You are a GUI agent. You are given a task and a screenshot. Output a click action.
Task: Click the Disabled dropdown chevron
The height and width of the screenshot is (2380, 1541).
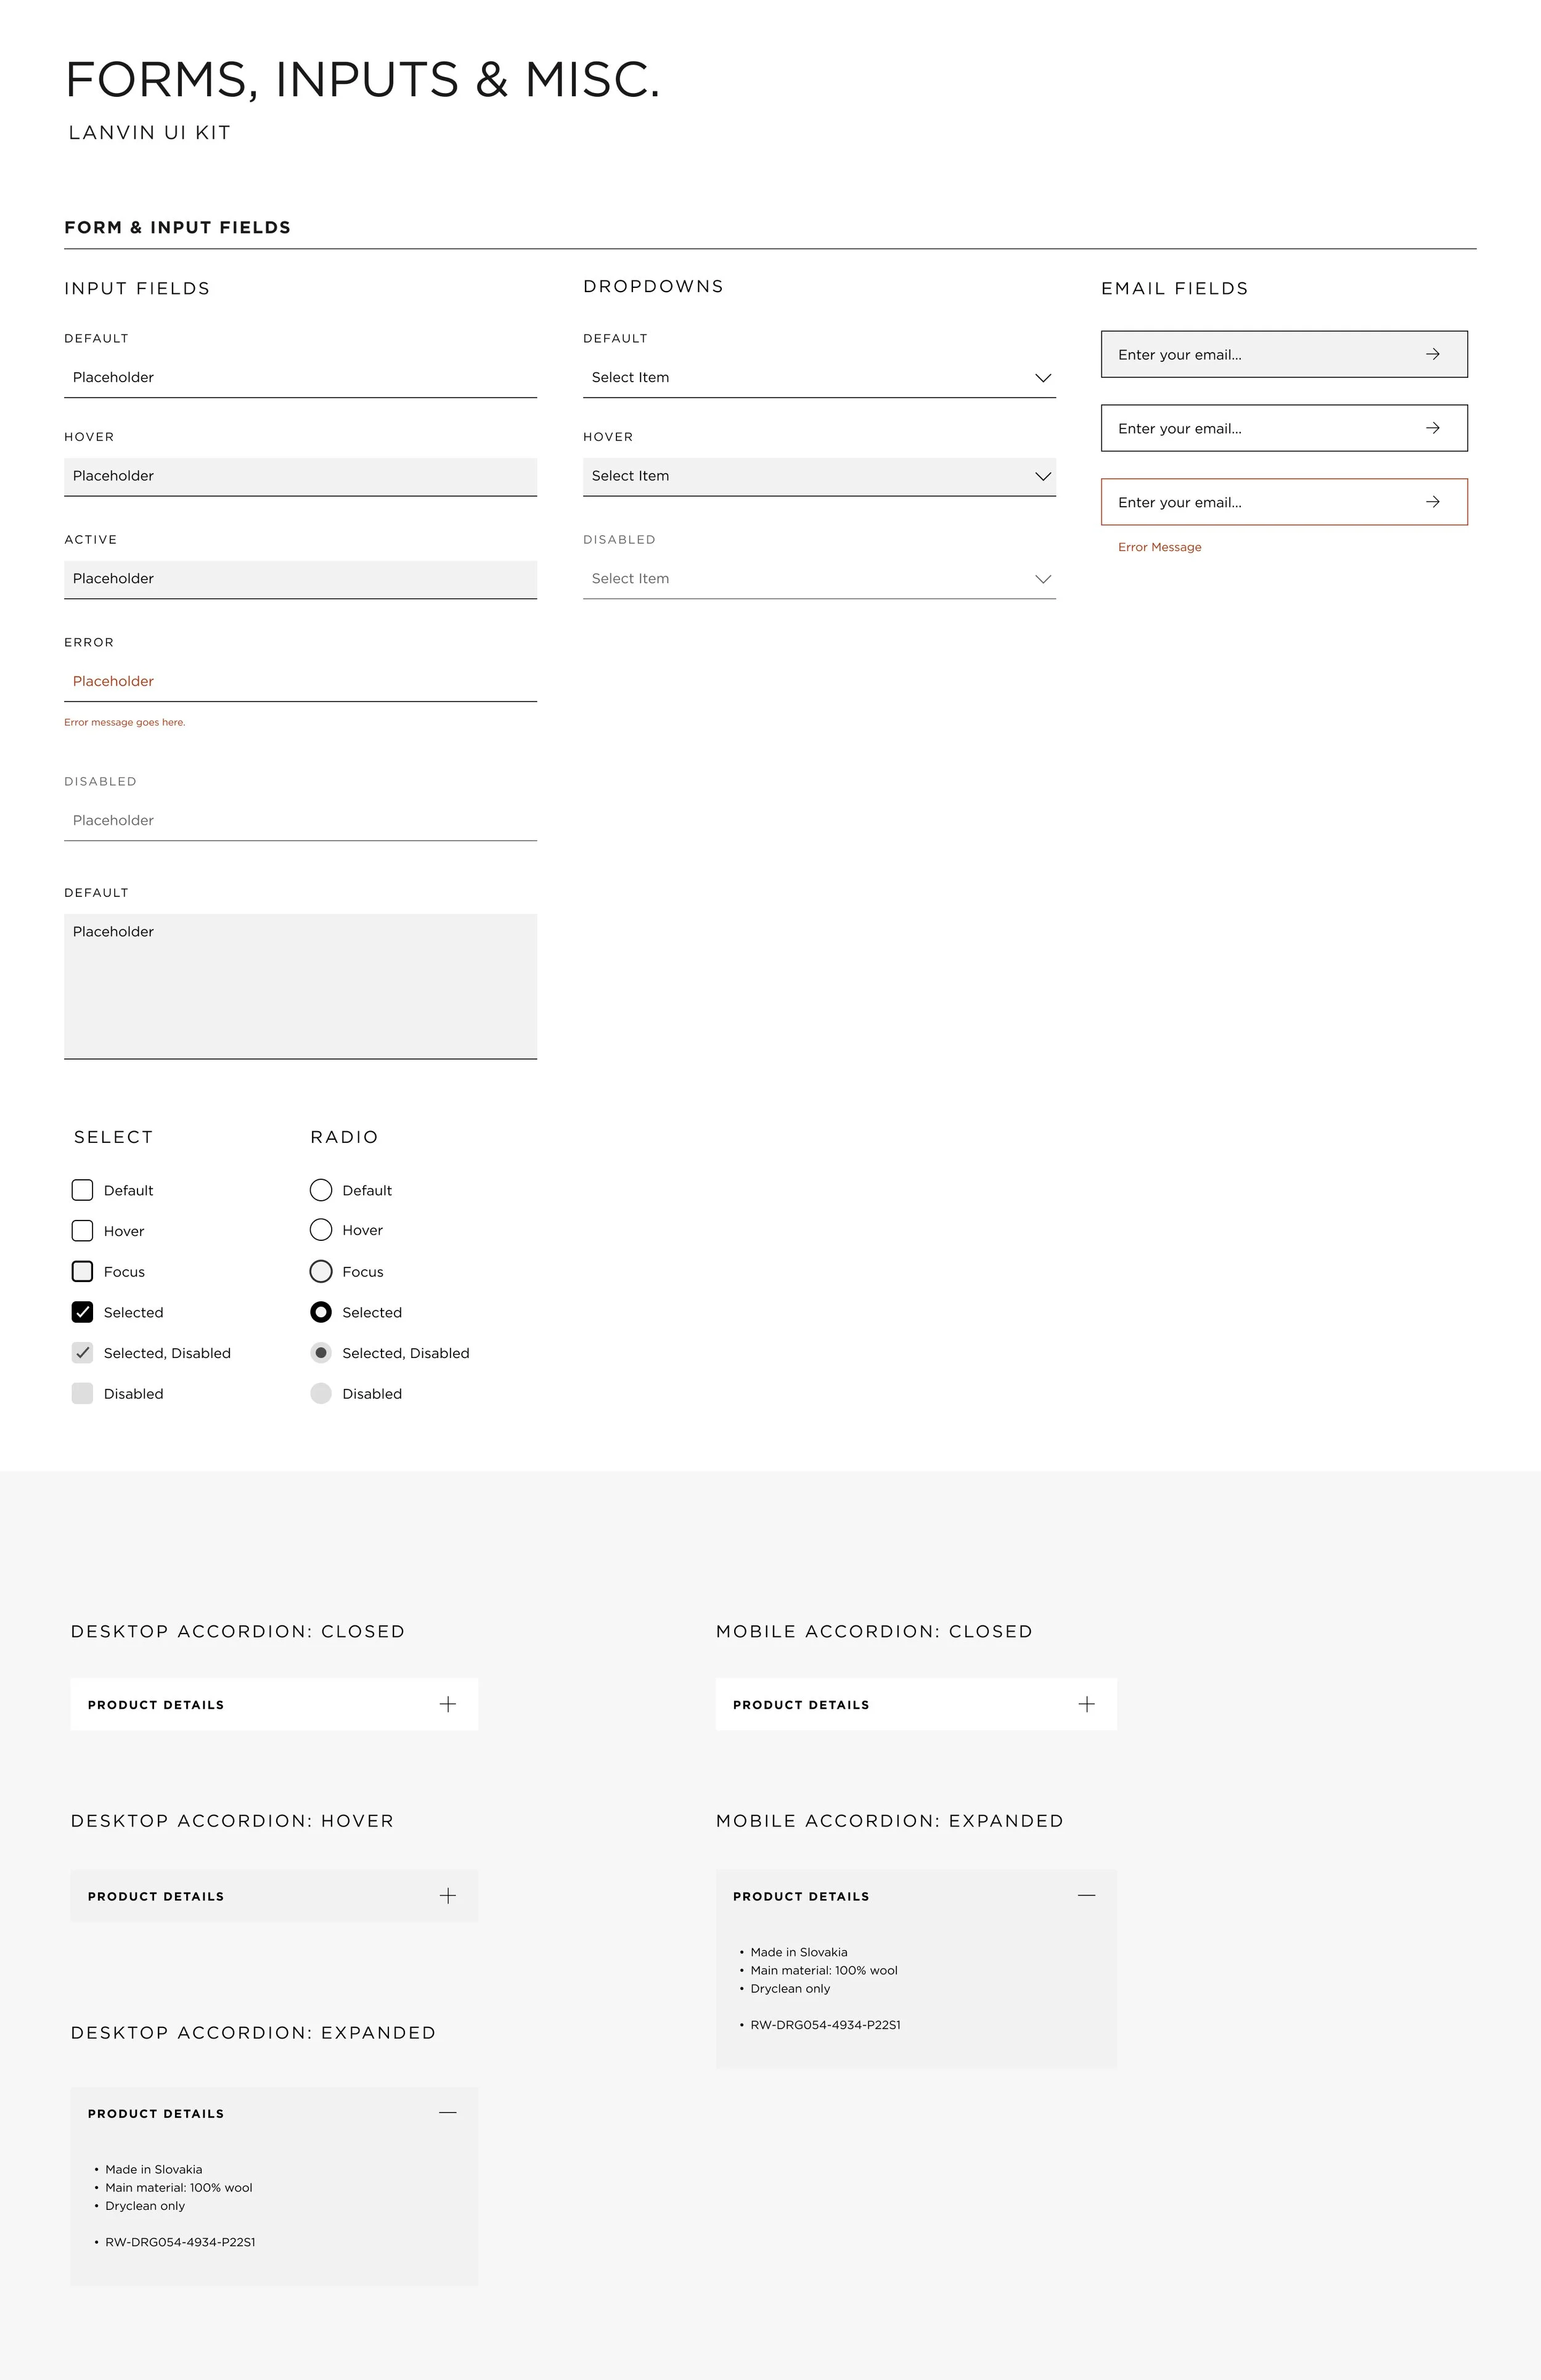pos(1043,579)
